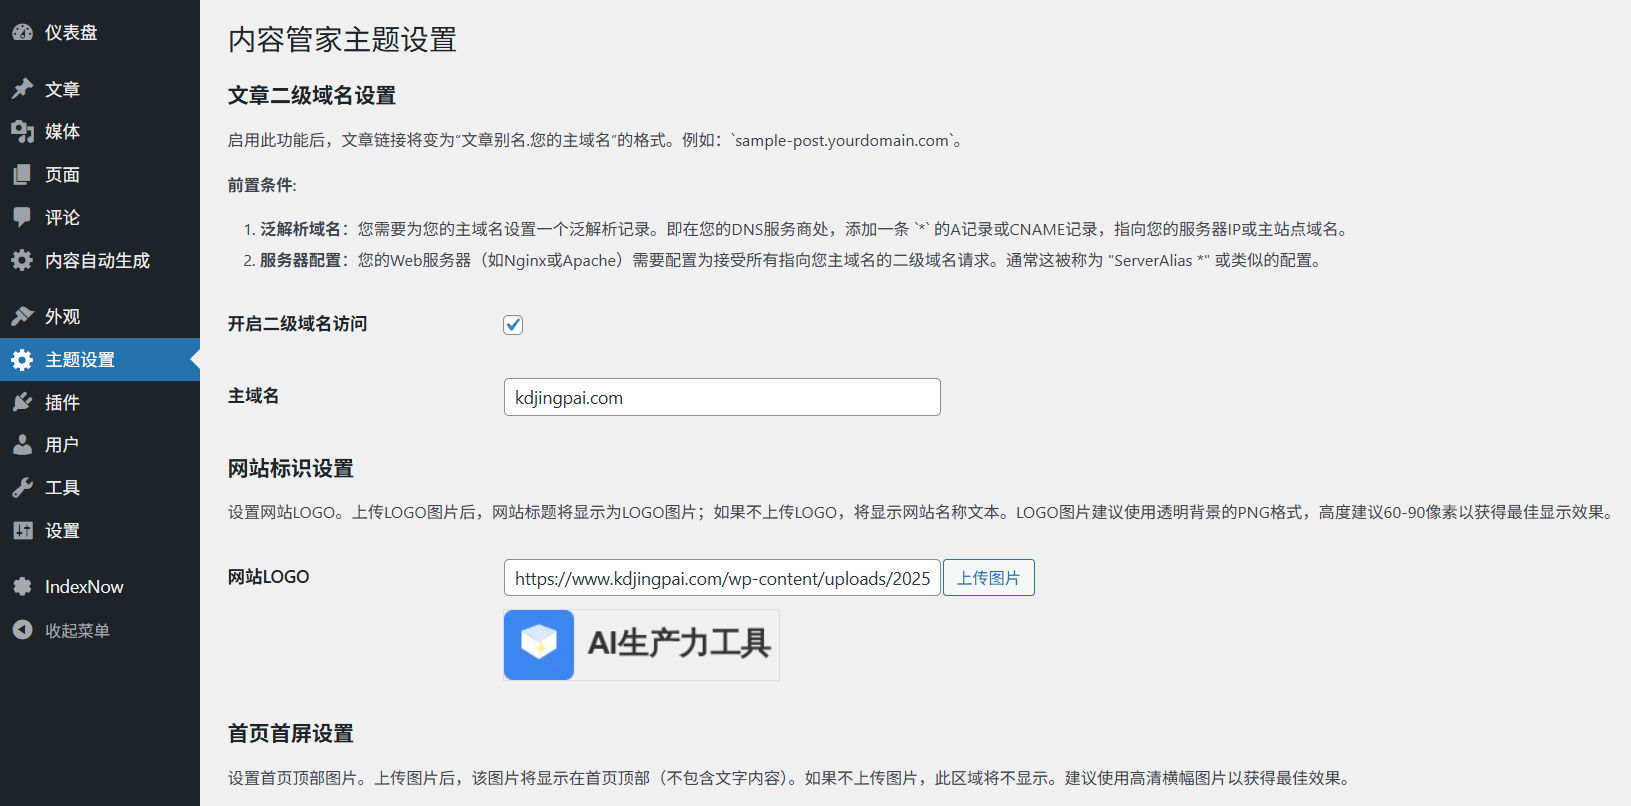1631x806 pixels.
Task: Click the AI生产力工具 logo preview
Action: [x=641, y=645]
